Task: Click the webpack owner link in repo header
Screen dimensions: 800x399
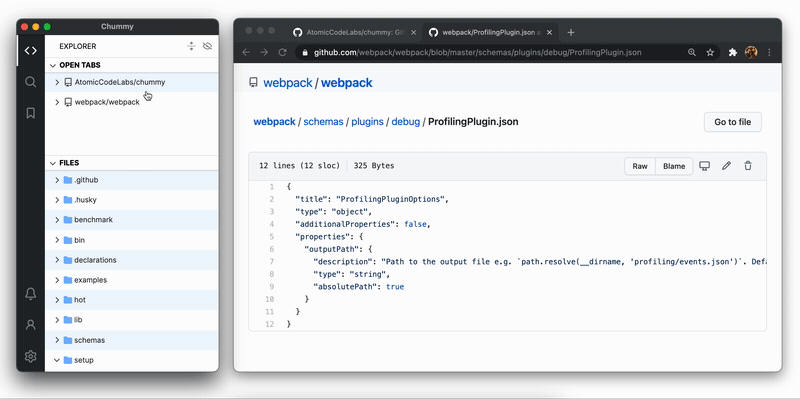Action: point(288,83)
